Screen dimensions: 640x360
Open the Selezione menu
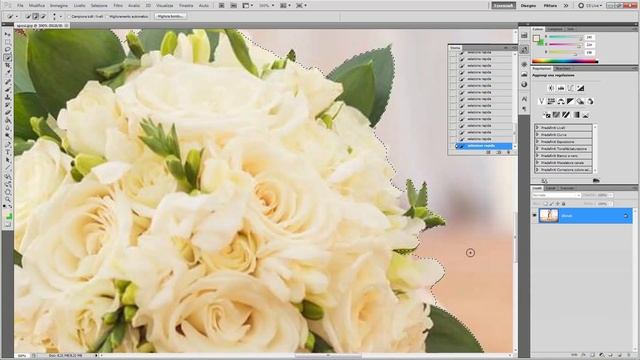click(x=99, y=6)
